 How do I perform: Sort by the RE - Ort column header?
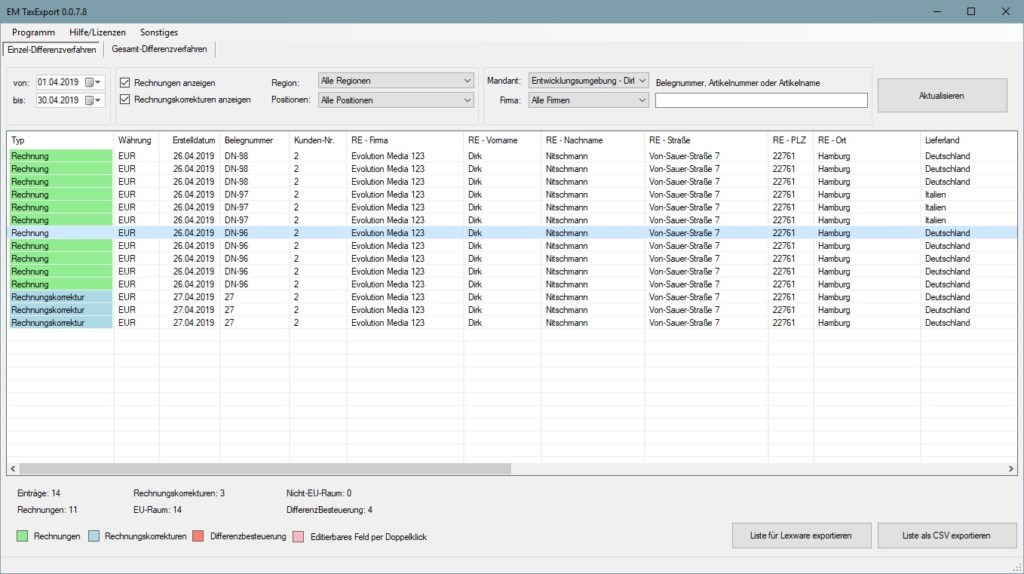pos(867,140)
